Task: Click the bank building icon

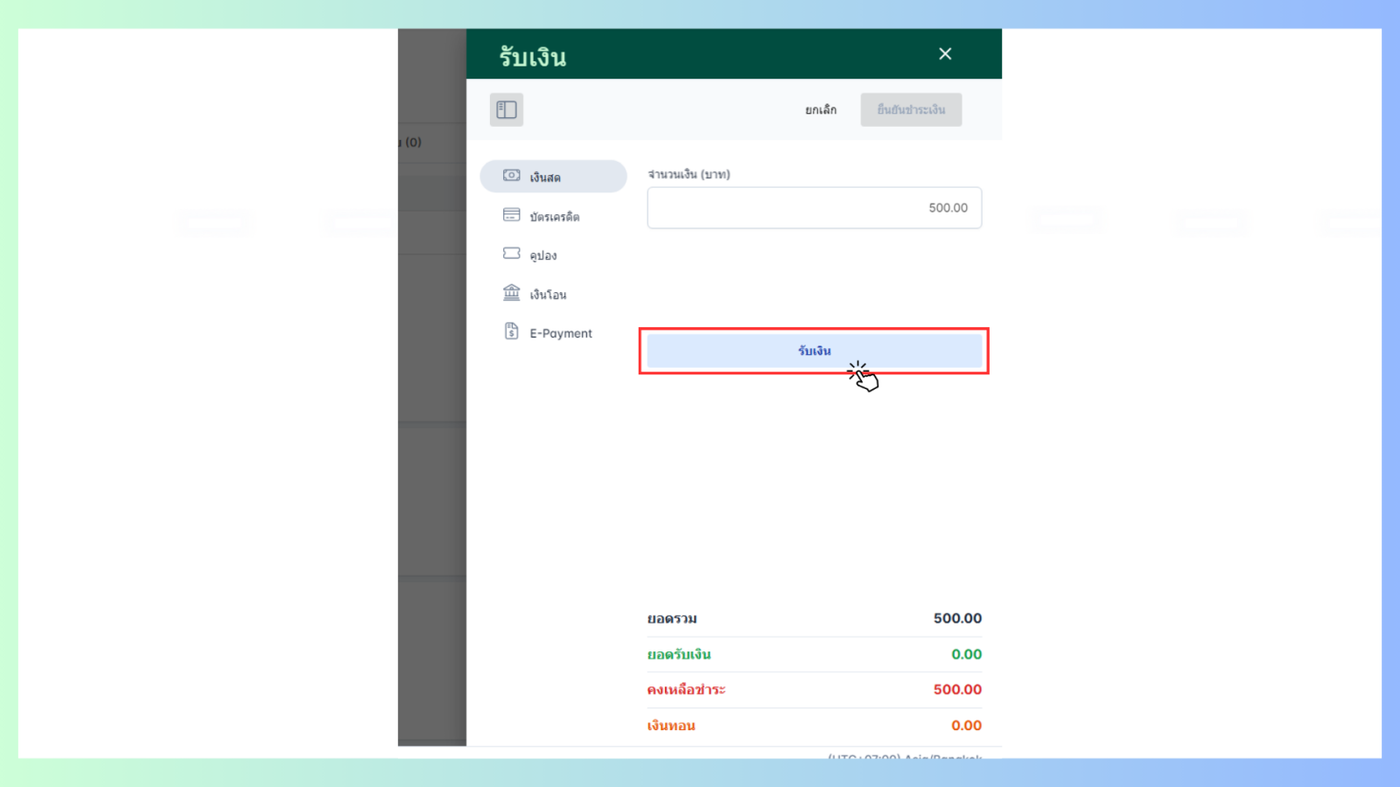Action: (511, 292)
